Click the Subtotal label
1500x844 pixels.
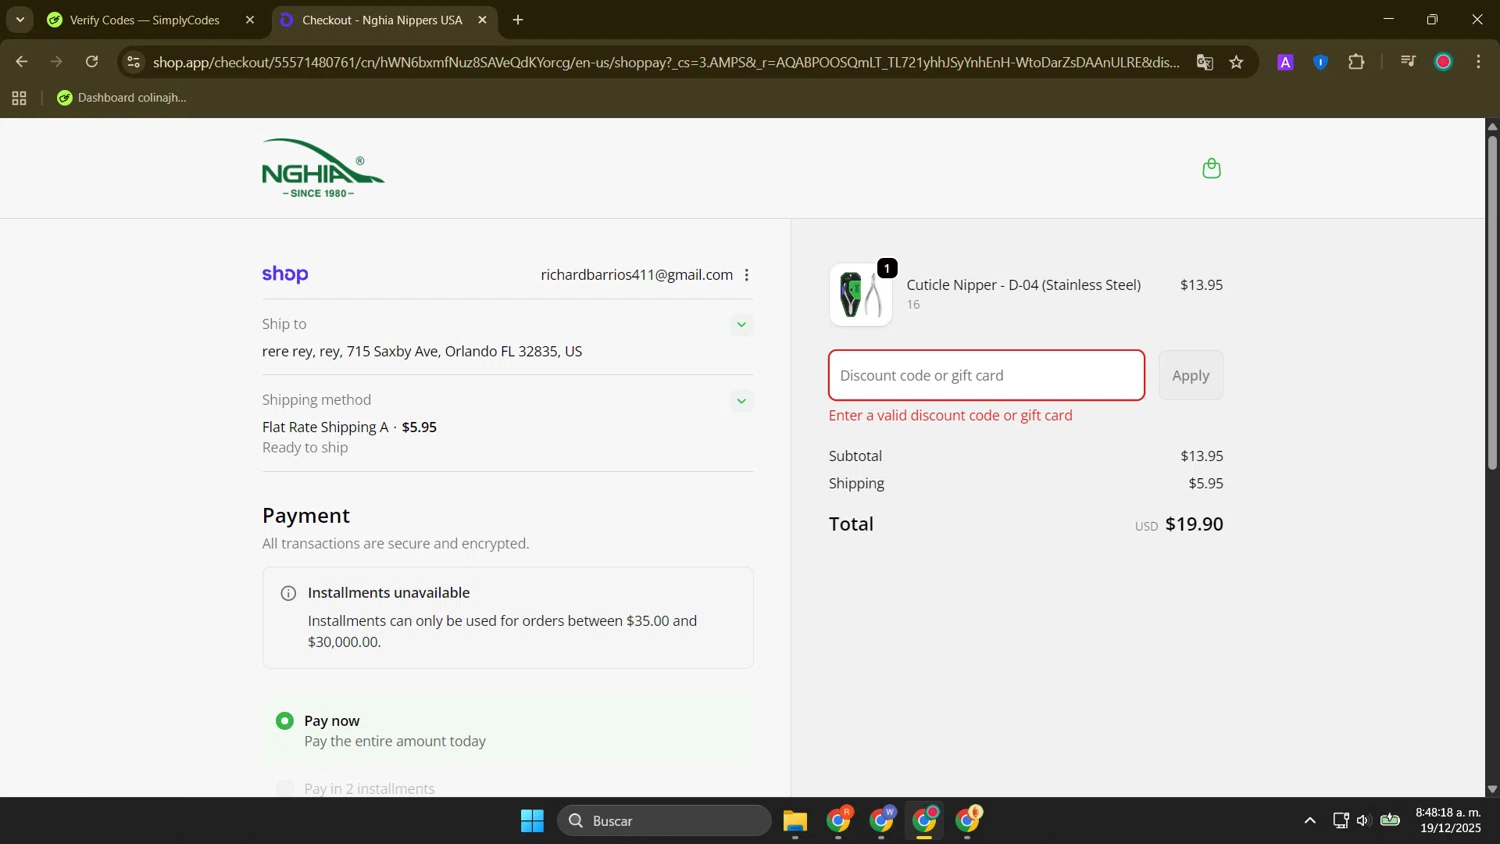855,456
